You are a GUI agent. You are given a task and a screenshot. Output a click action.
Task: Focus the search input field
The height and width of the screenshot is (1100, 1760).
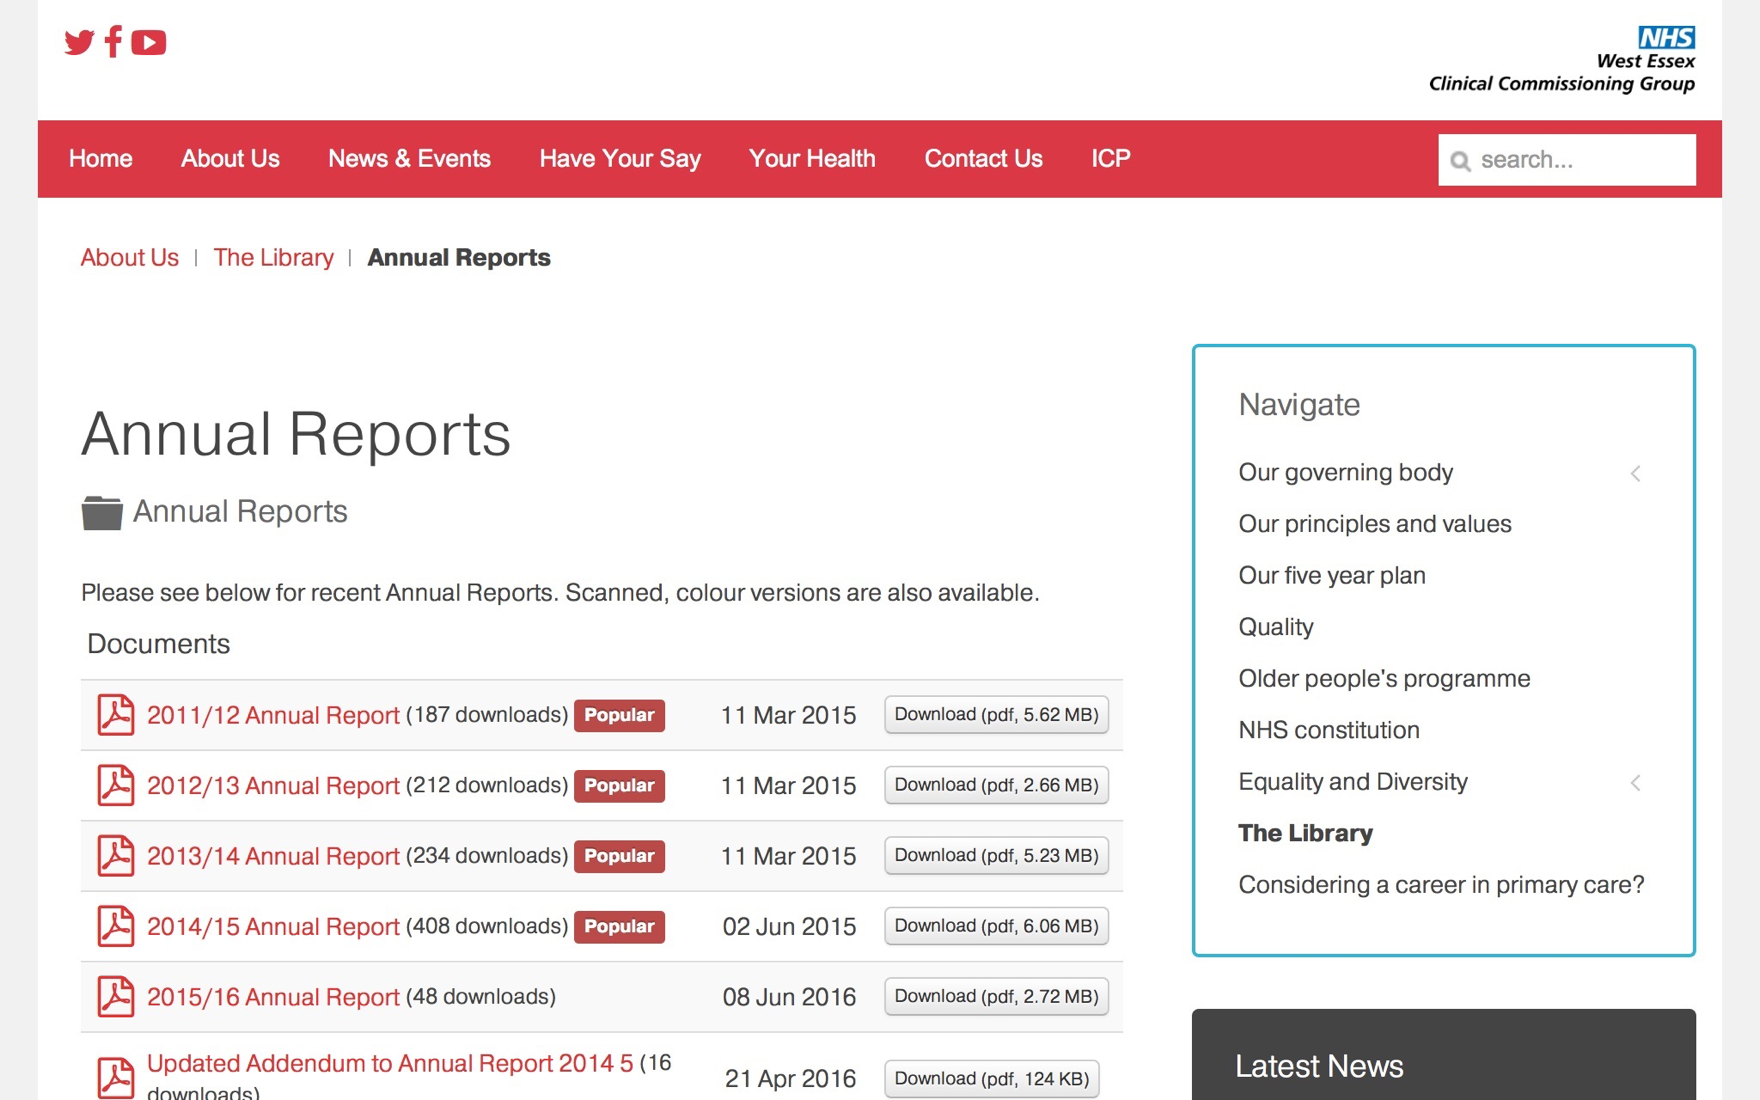pos(1580,160)
